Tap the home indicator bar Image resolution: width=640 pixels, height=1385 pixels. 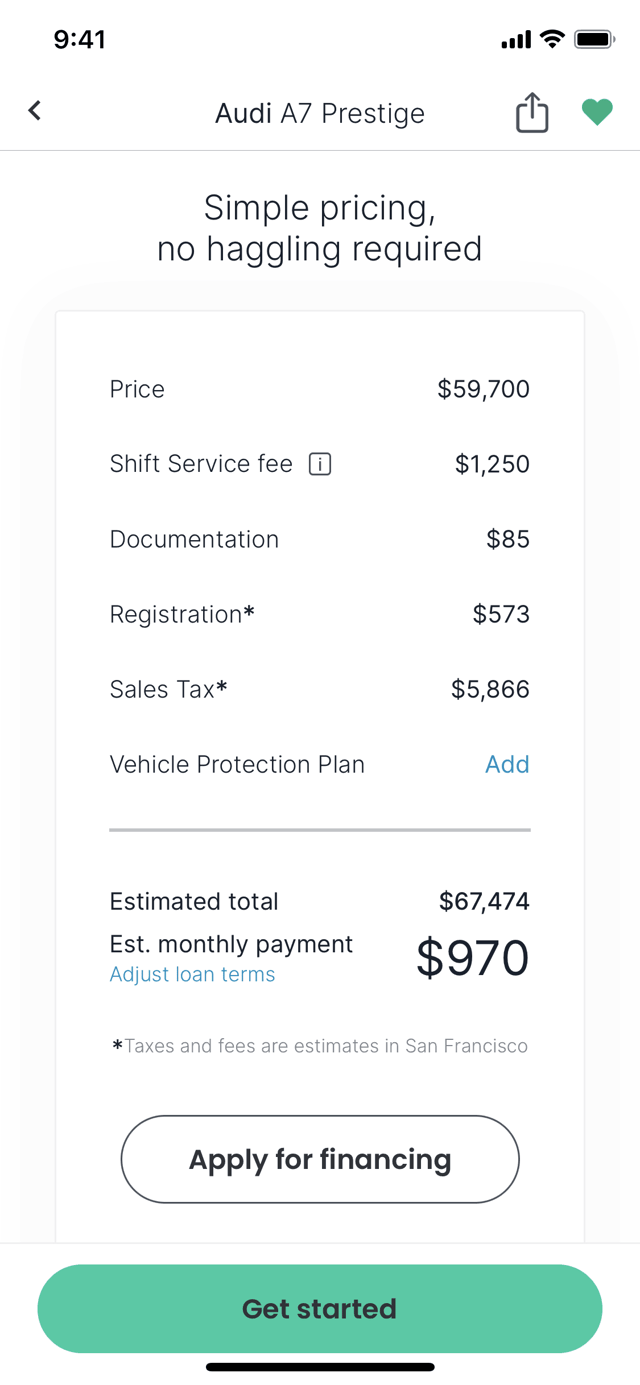pyautogui.click(x=320, y=1366)
